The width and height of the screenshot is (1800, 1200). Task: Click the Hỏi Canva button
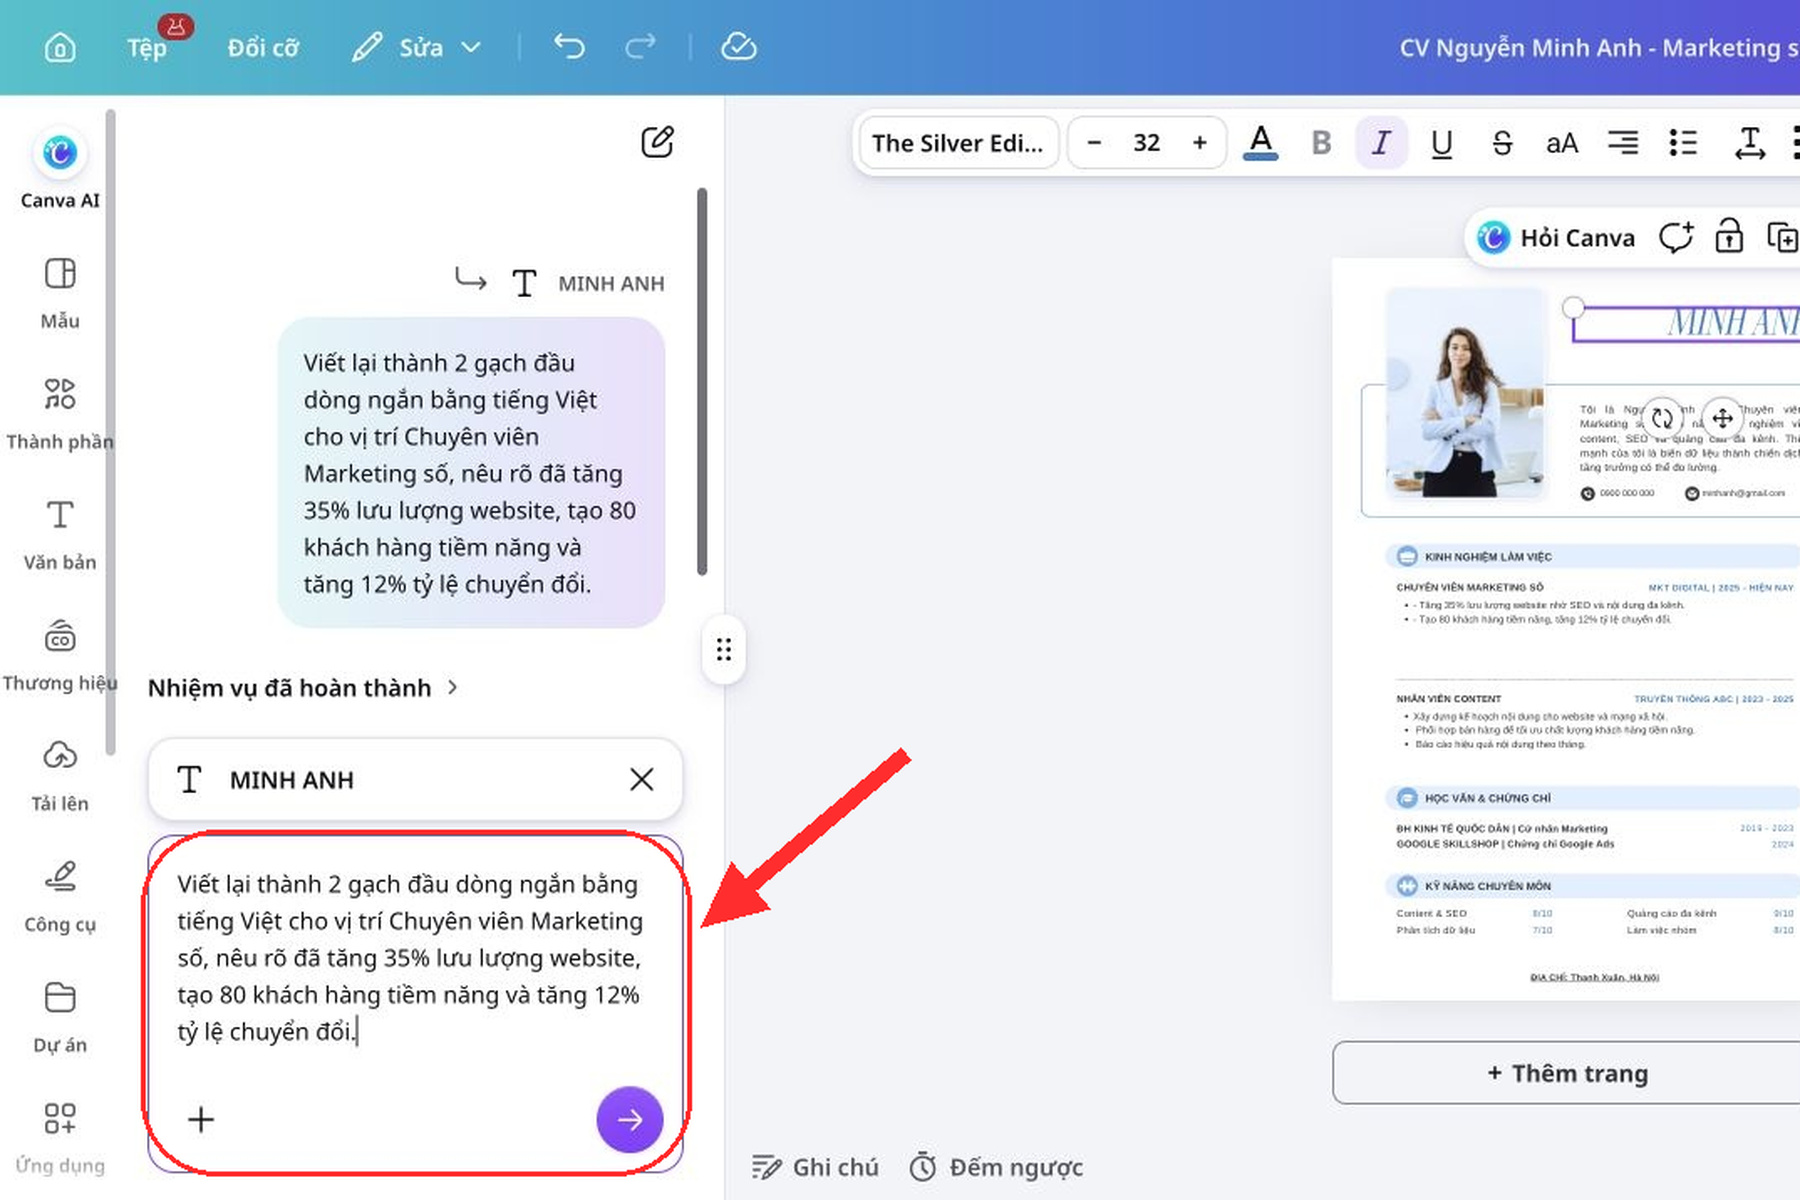[1557, 238]
